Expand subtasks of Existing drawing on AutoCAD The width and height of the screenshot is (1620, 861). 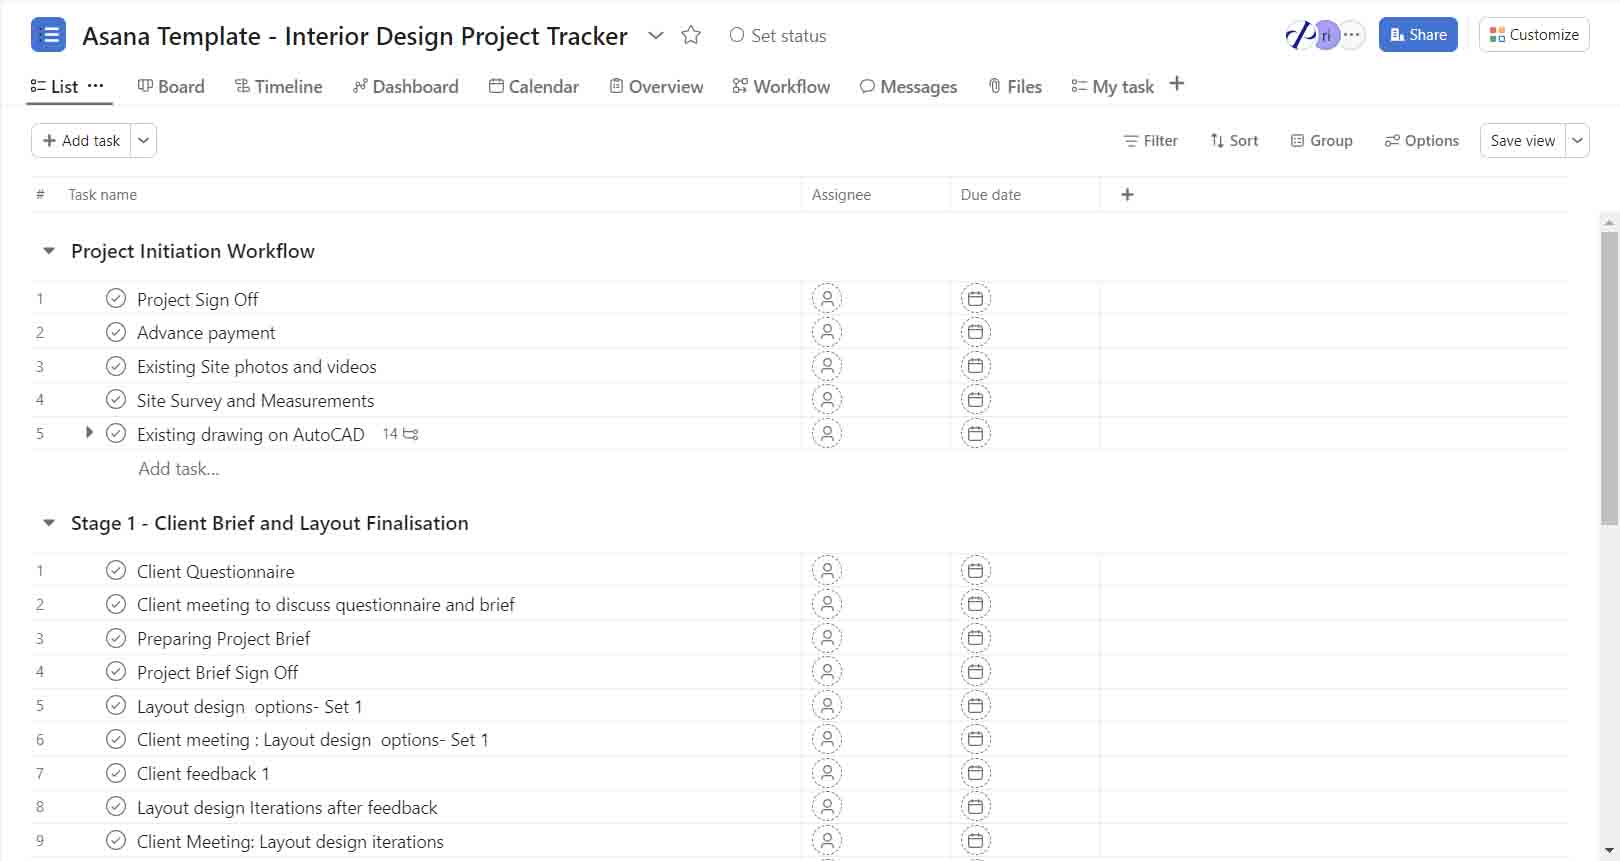tap(89, 433)
